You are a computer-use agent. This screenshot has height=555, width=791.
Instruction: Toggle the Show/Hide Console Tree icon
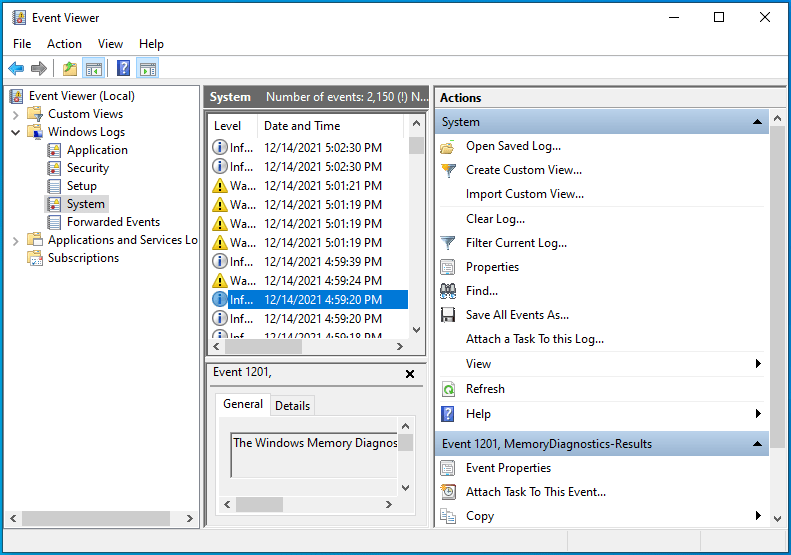(x=94, y=68)
